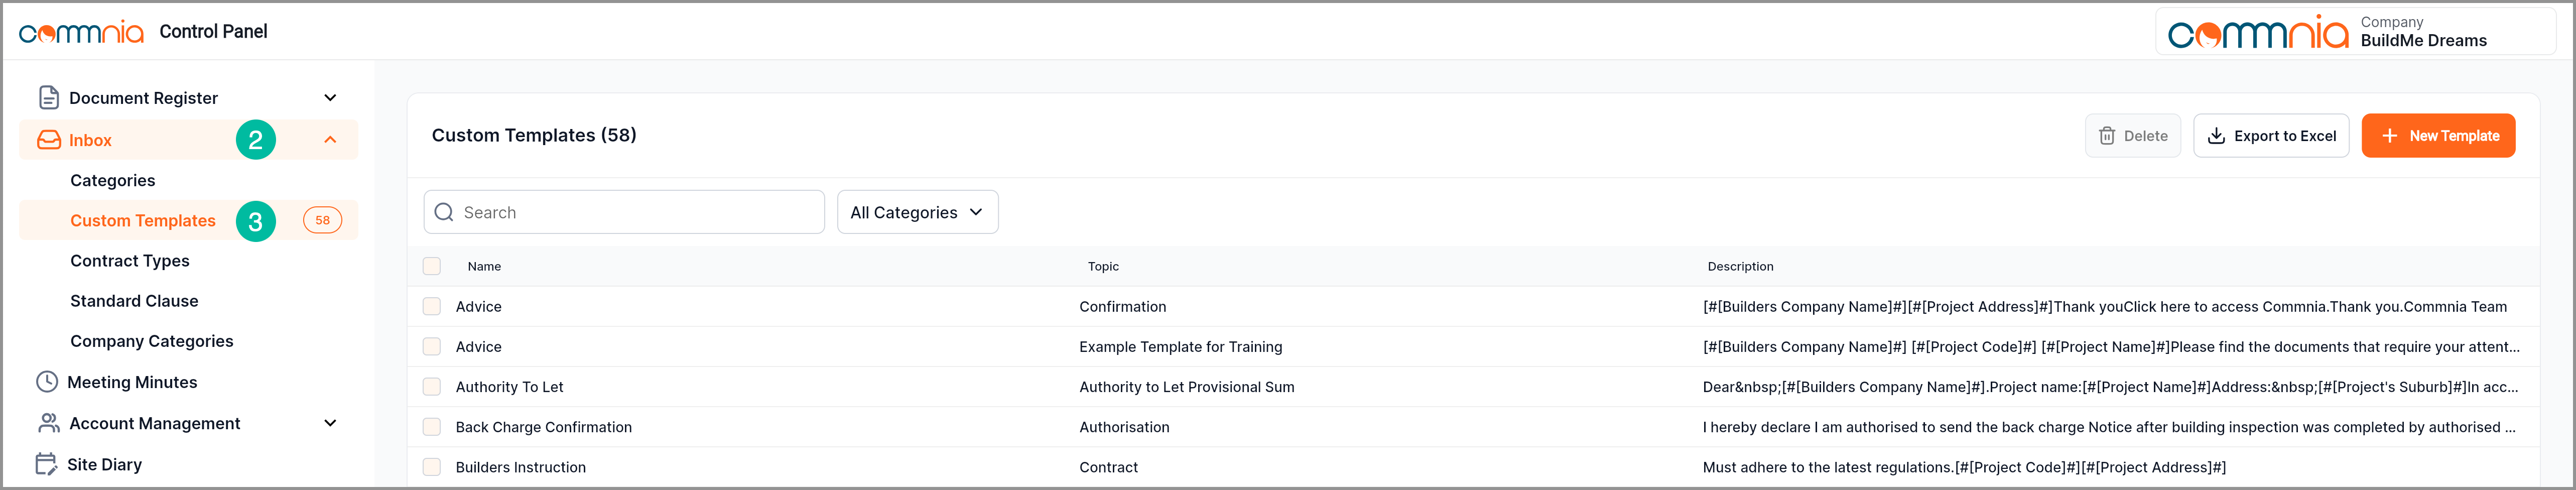Click the Delete trash icon
Screen dimensions: 2576x490
click(x=2106, y=136)
